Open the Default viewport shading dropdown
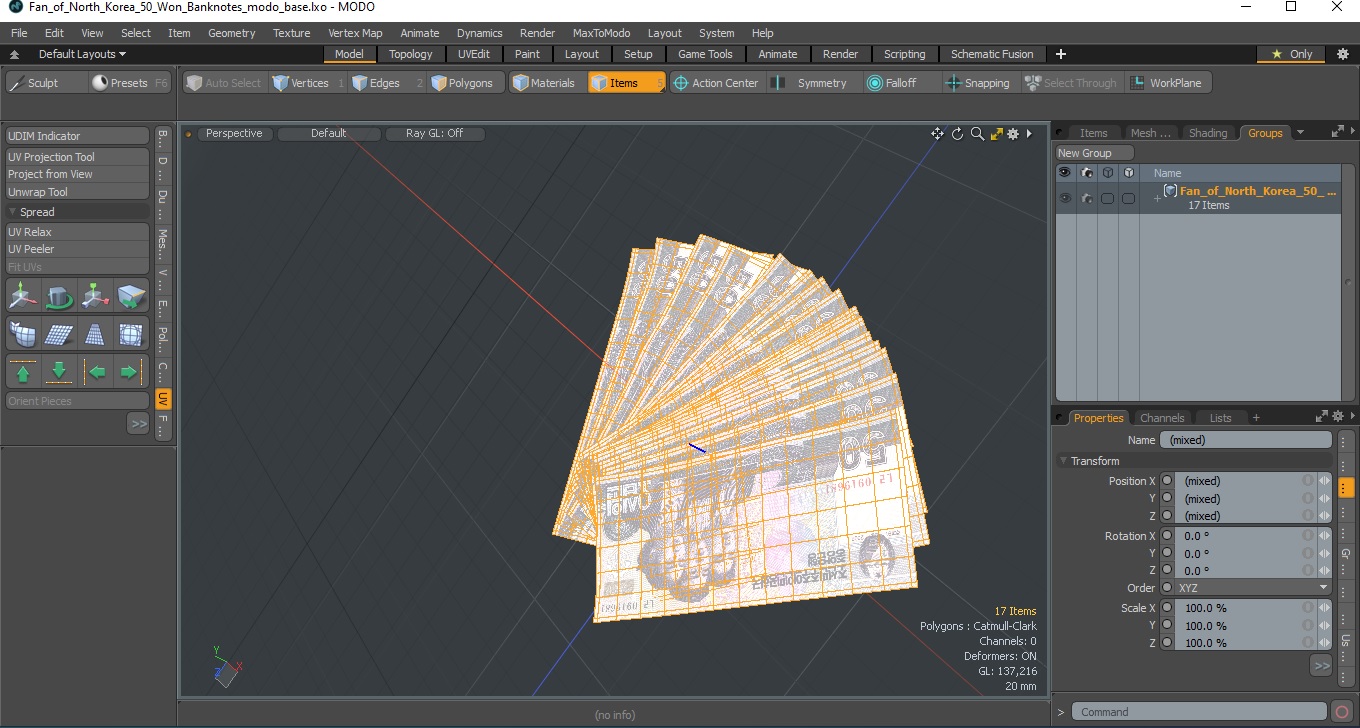This screenshot has height=728, width=1360. click(329, 133)
